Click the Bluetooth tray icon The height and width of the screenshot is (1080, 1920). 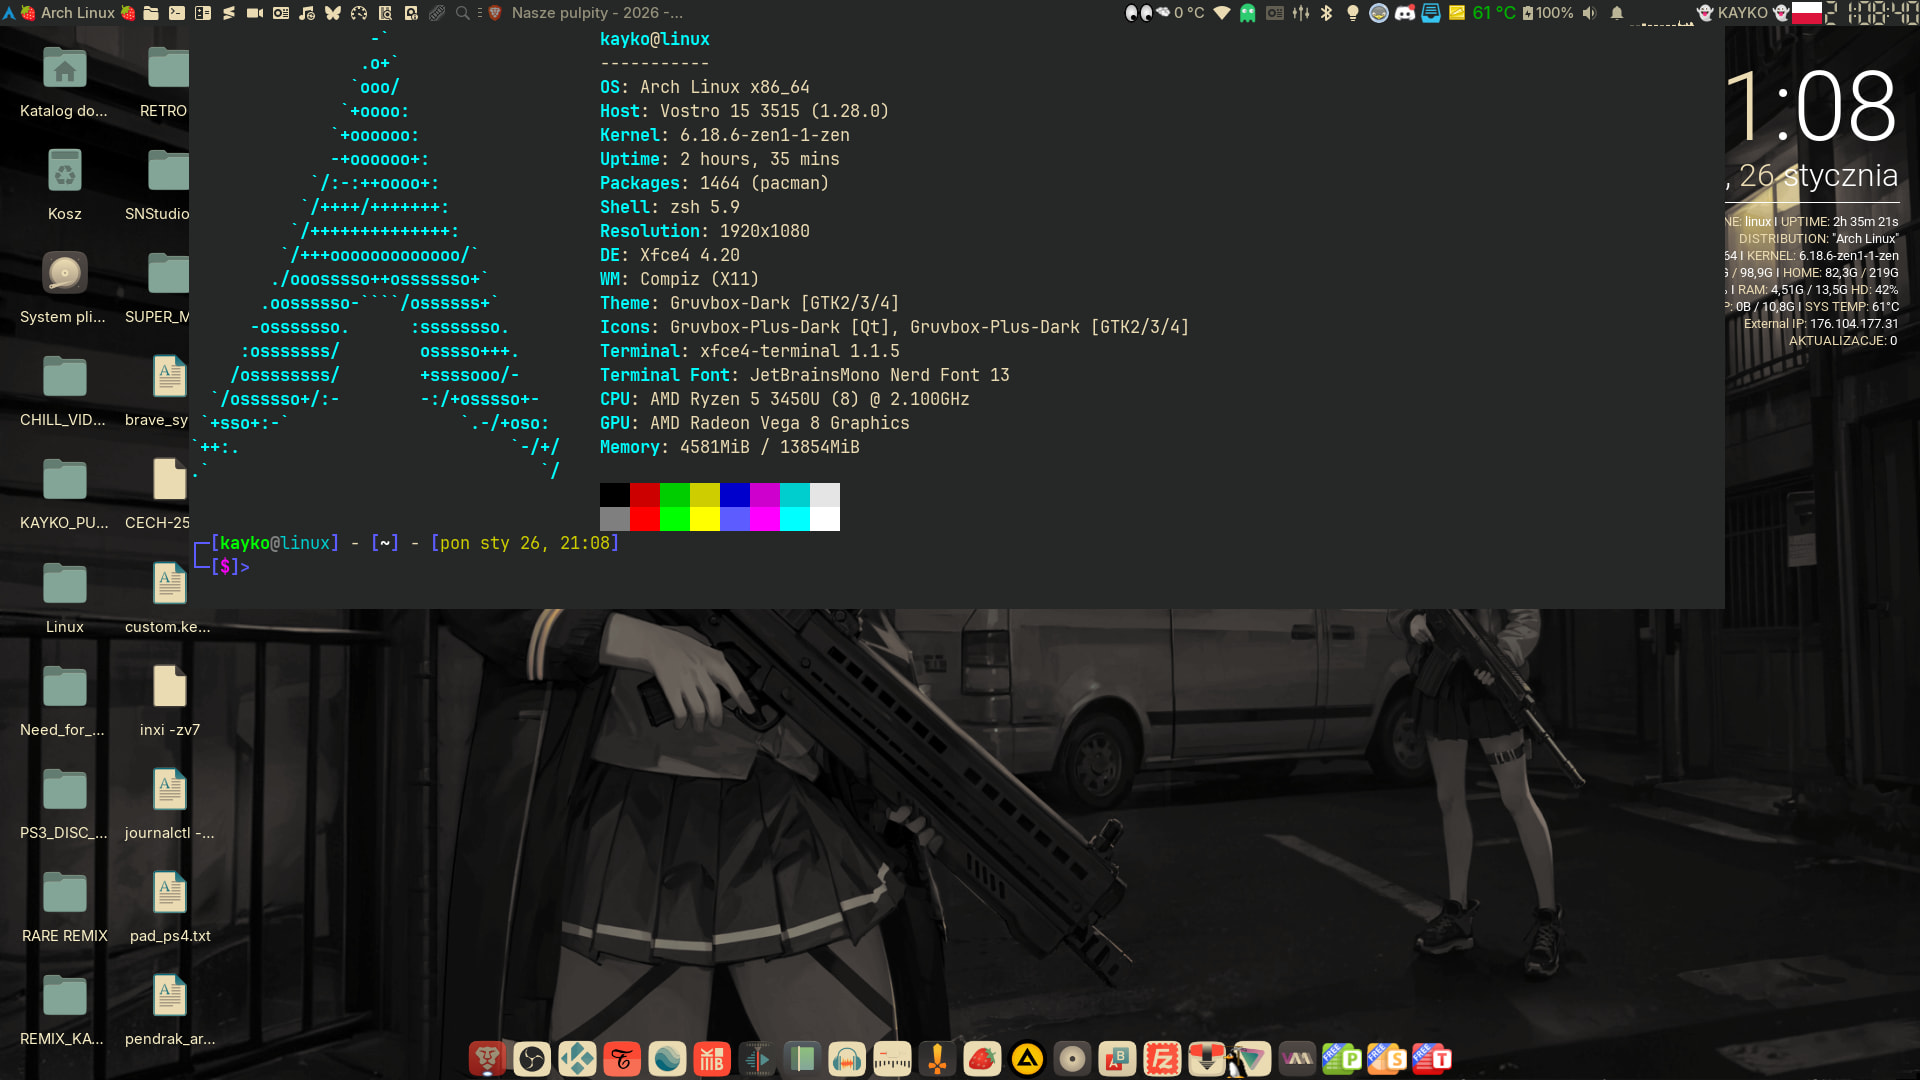(x=1327, y=13)
